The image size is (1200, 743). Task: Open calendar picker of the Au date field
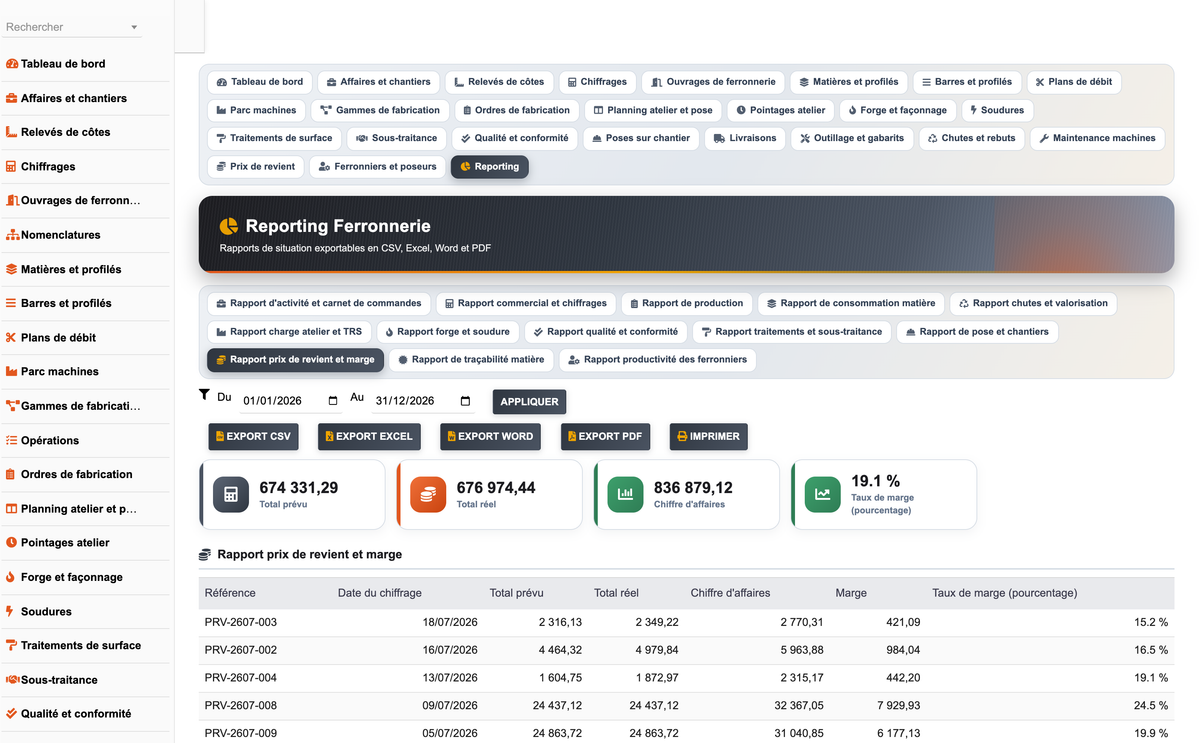(465, 401)
